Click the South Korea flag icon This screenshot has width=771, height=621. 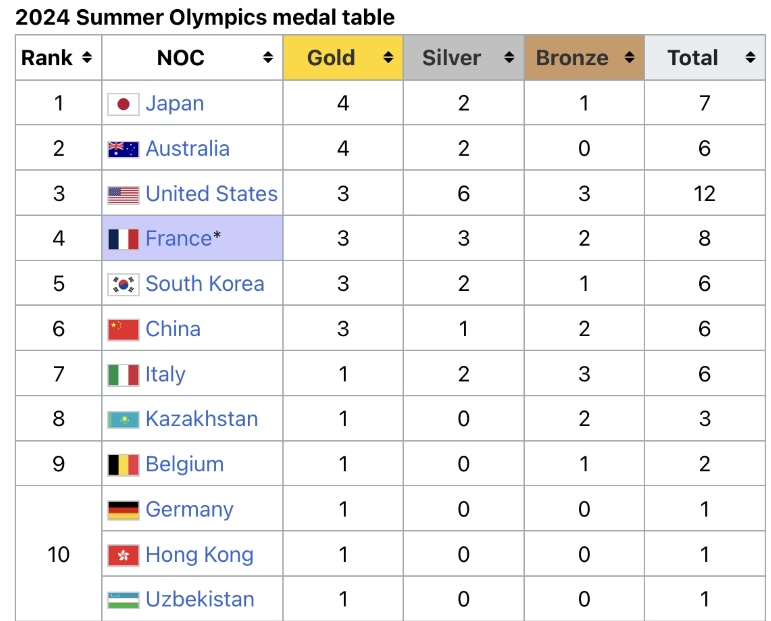(123, 284)
